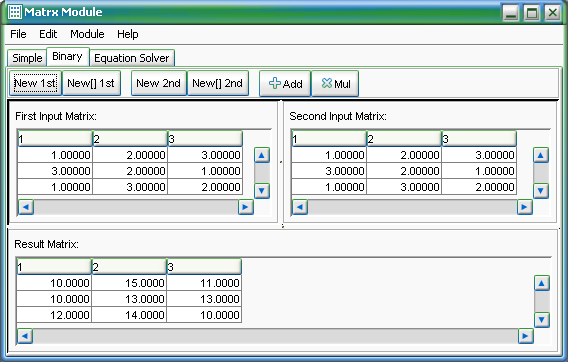The height and width of the screenshot is (362, 568).
Task: Select Result Matrix cell 12.0000
Action: click(54, 315)
